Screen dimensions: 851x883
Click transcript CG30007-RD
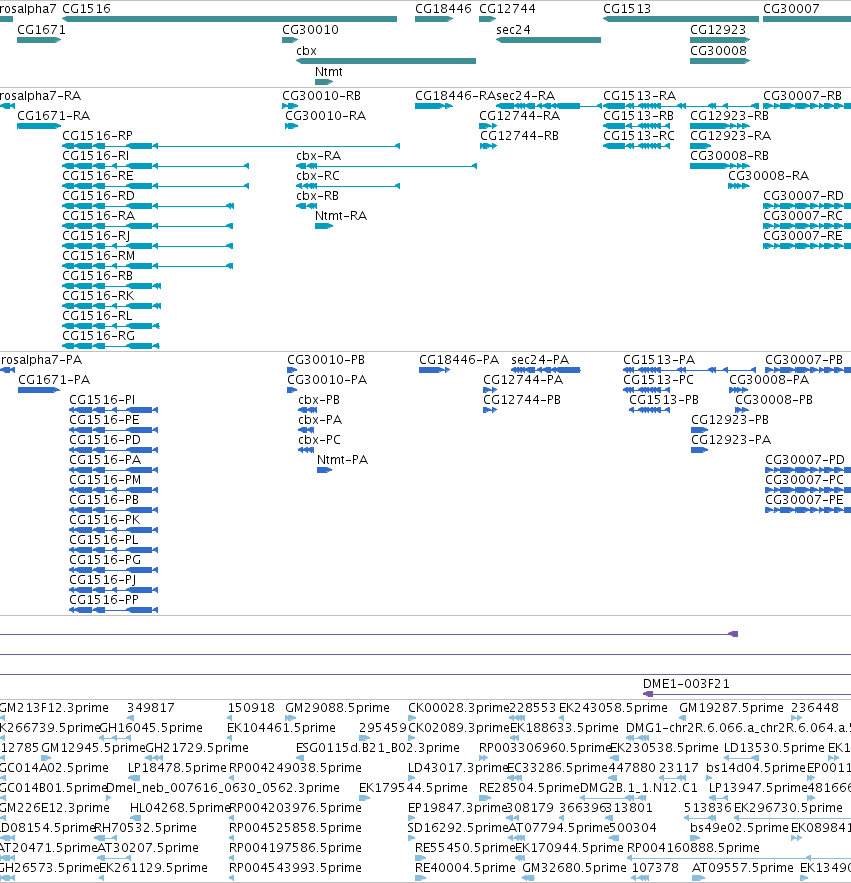coord(804,195)
